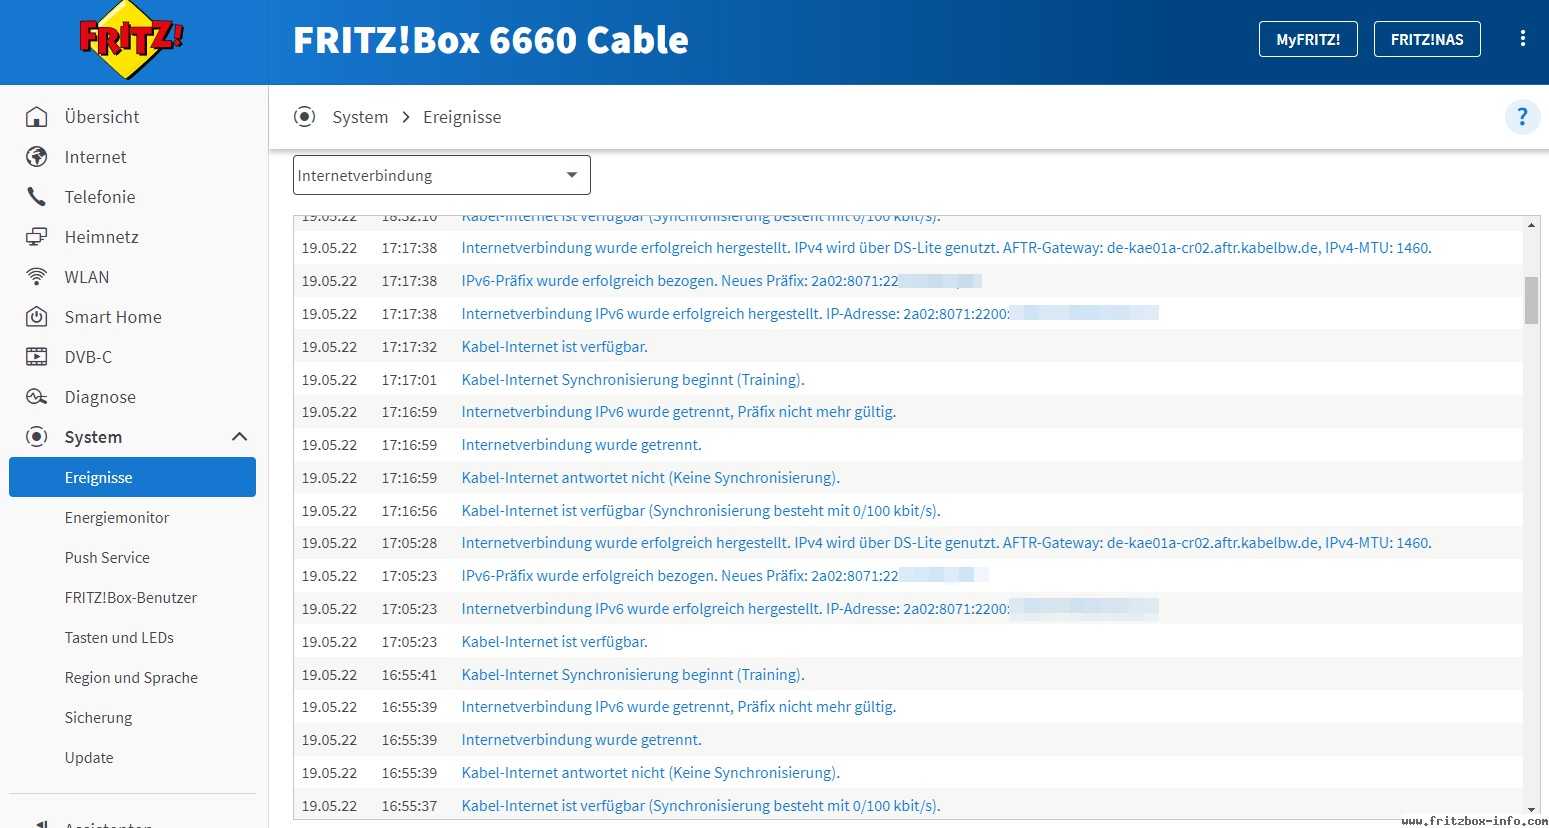
Task: Open 16:55:39 IPv6 wurde getrennt event
Action: click(x=678, y=707)
